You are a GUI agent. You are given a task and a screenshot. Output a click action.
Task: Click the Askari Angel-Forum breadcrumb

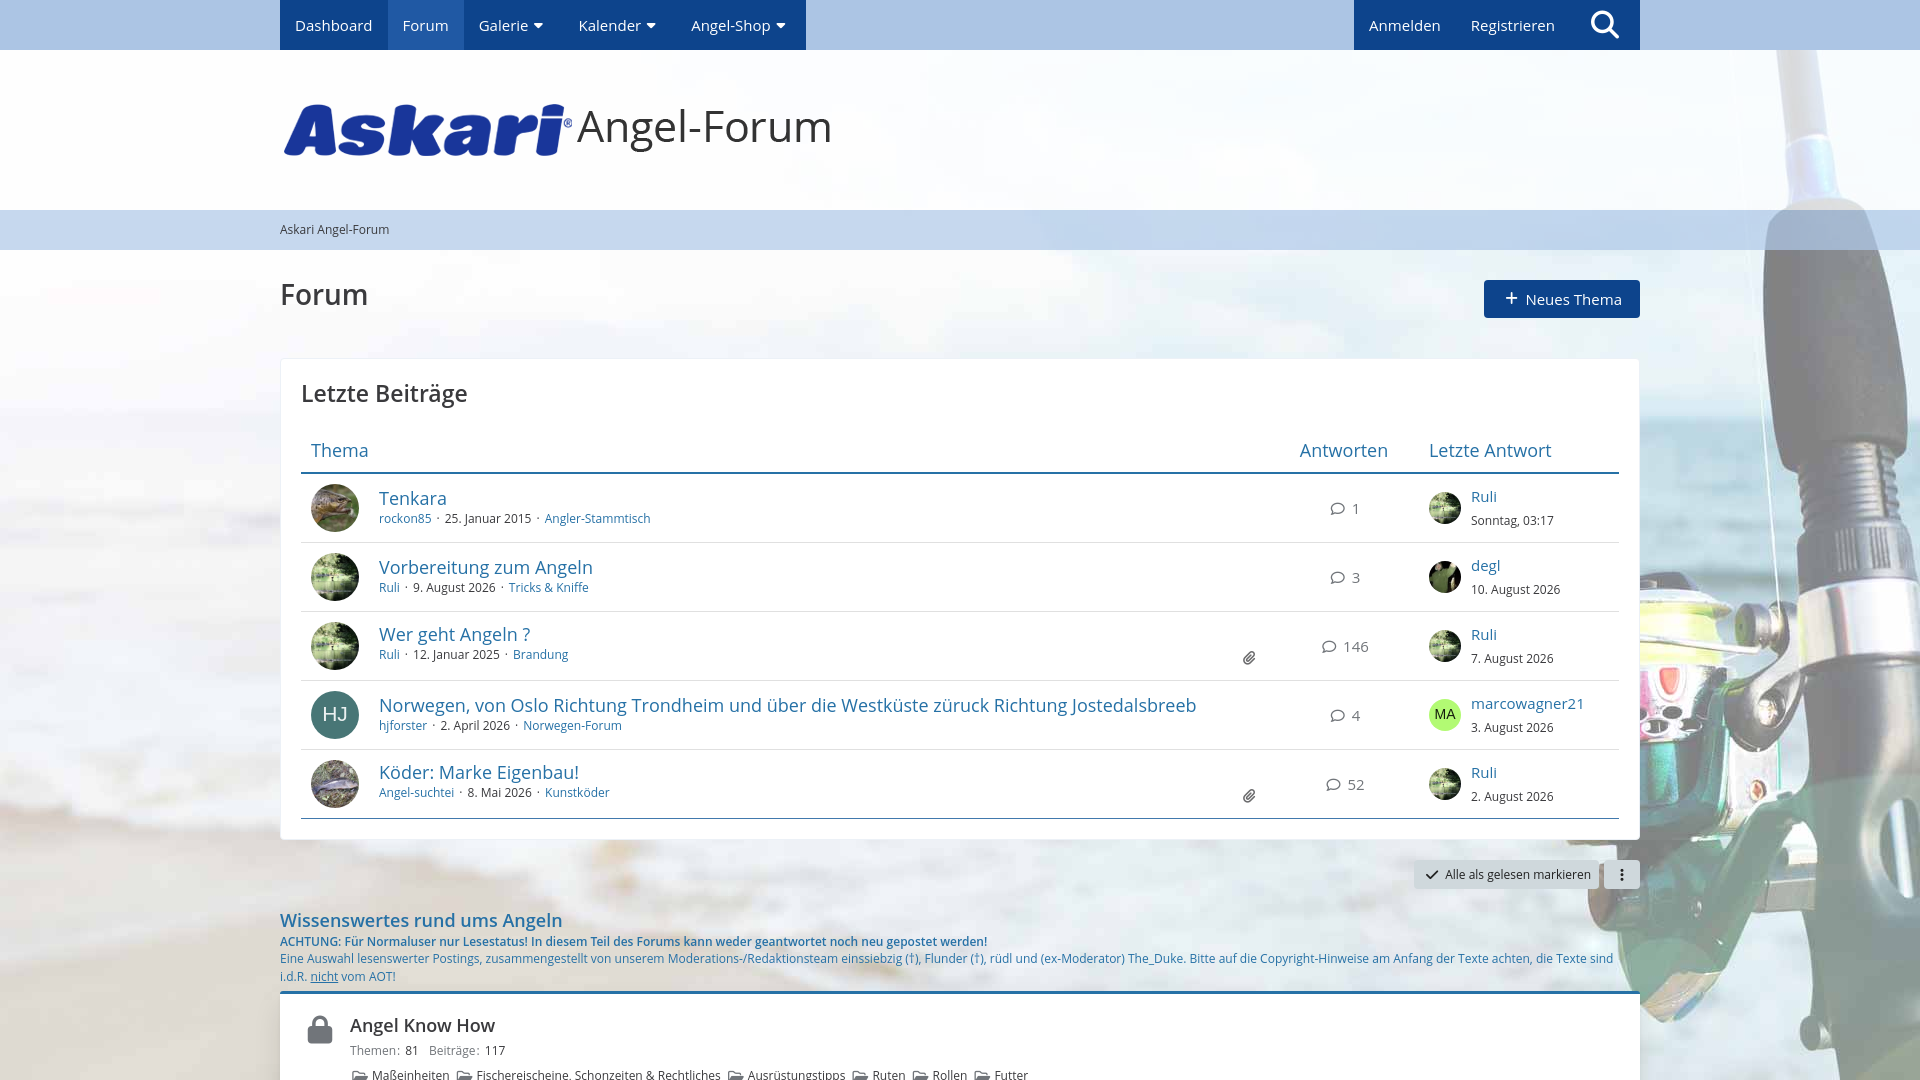(334, 230)
